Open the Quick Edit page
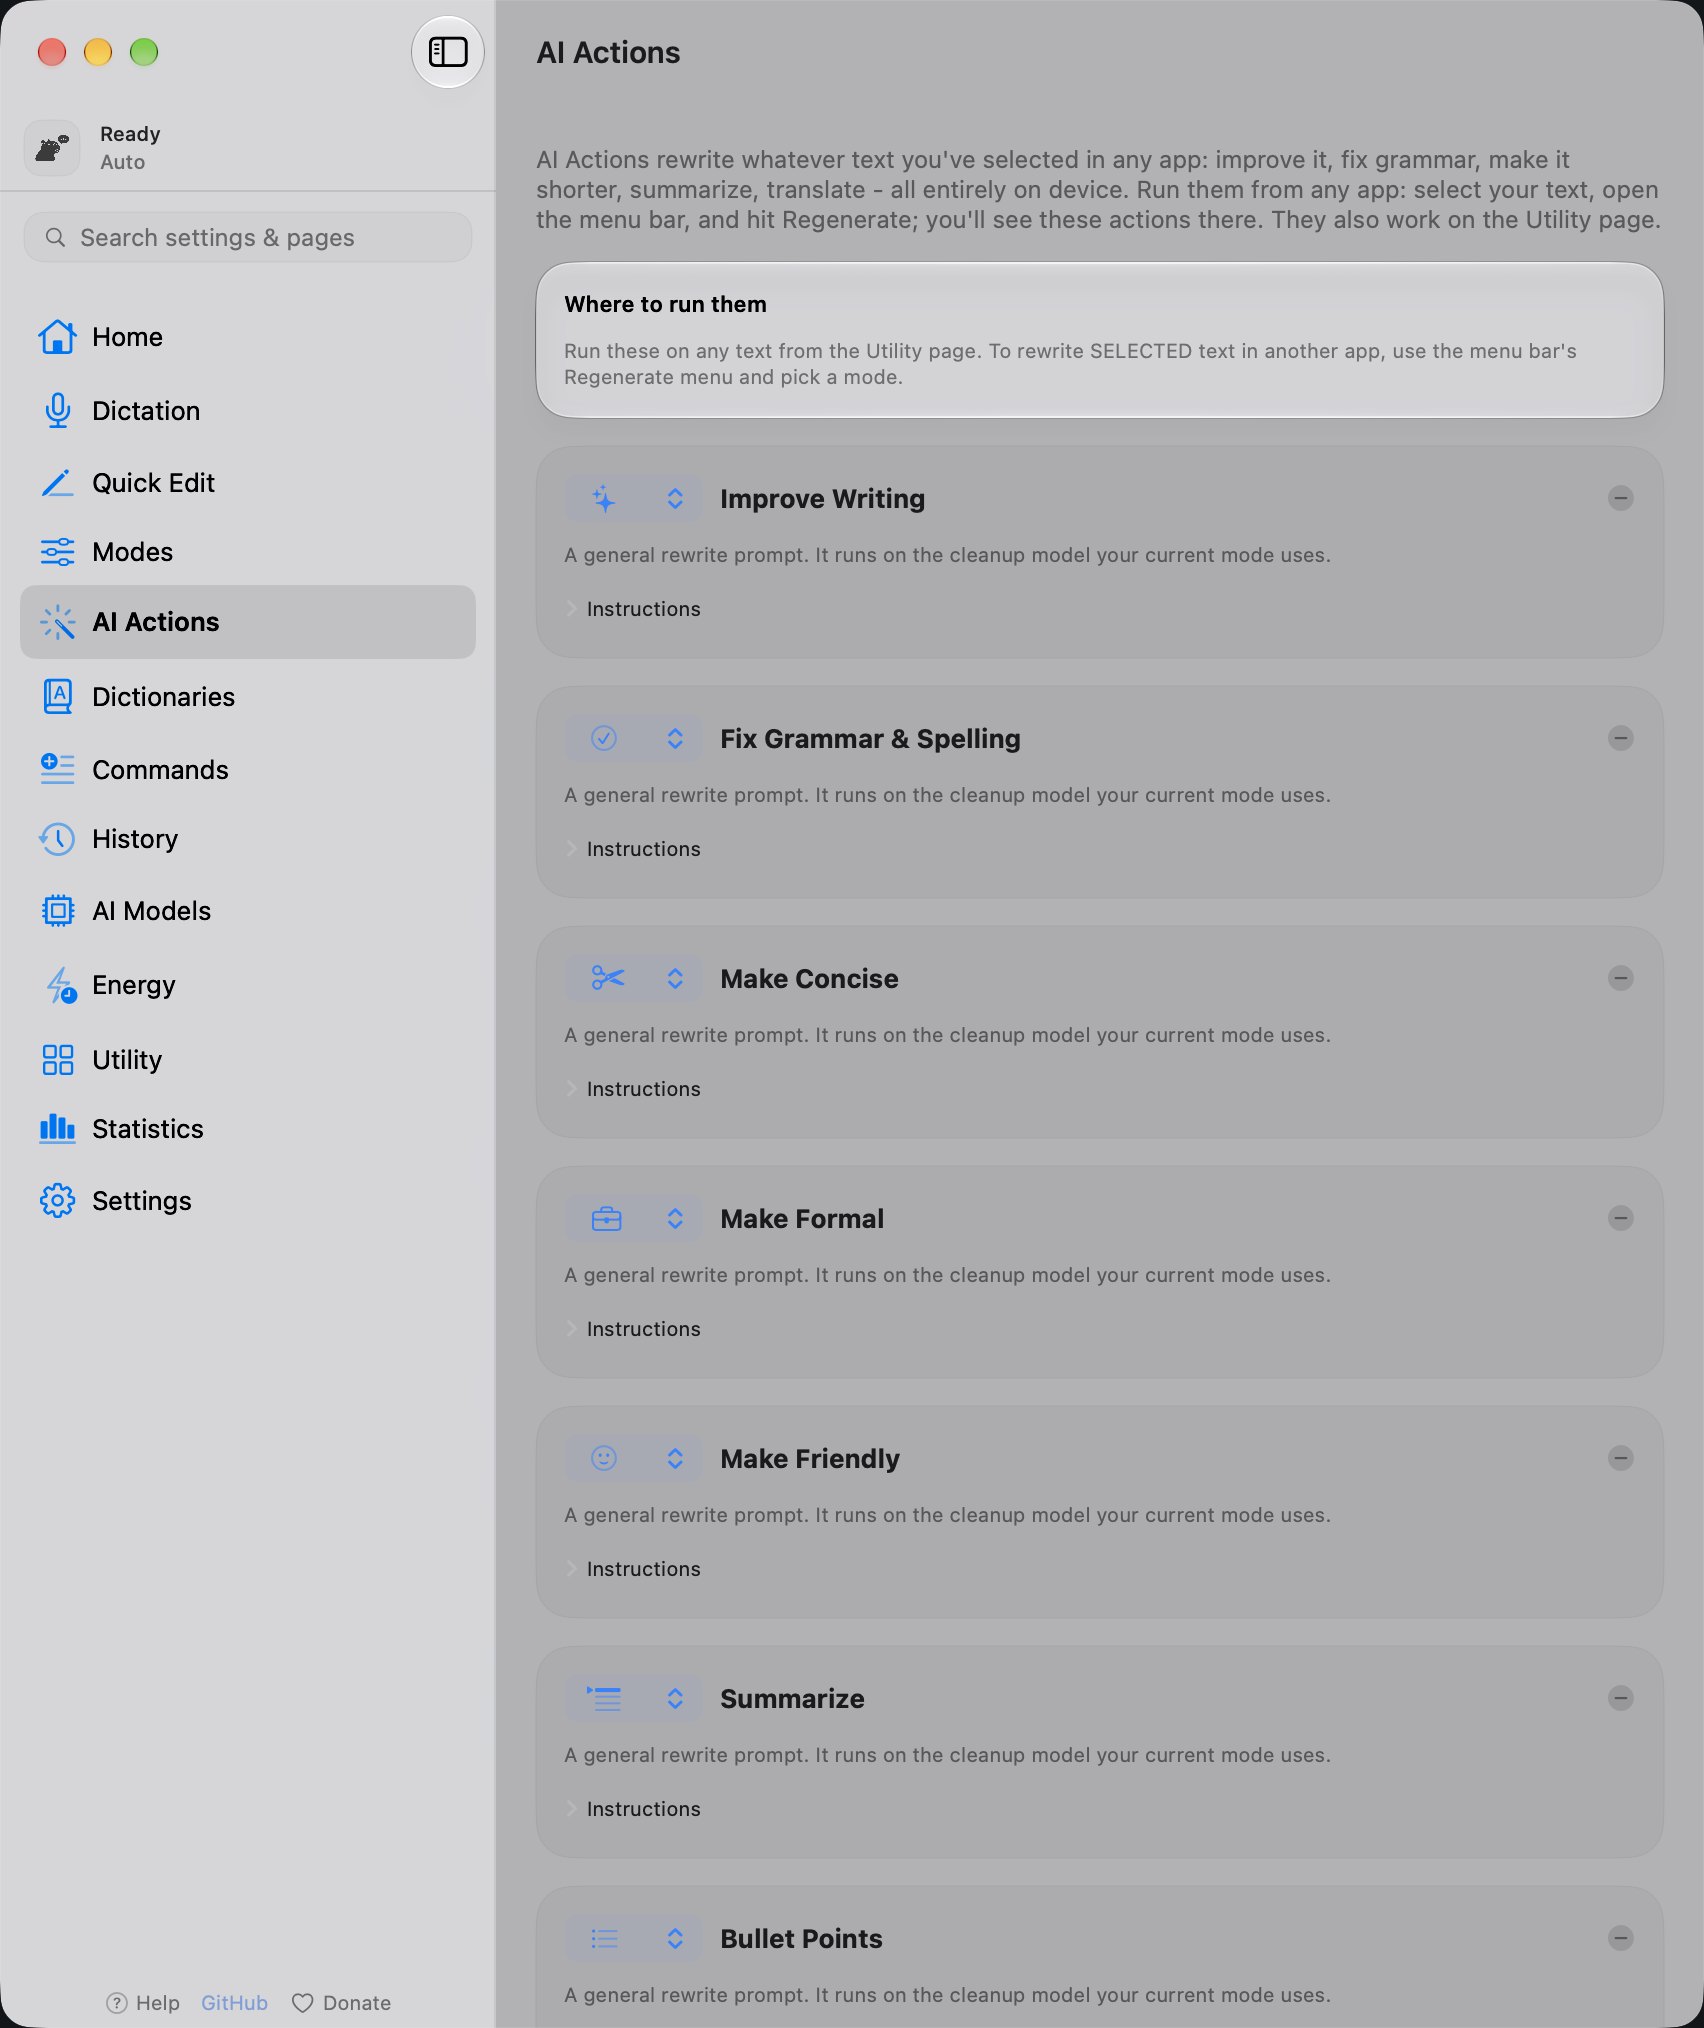 [247, 483]
